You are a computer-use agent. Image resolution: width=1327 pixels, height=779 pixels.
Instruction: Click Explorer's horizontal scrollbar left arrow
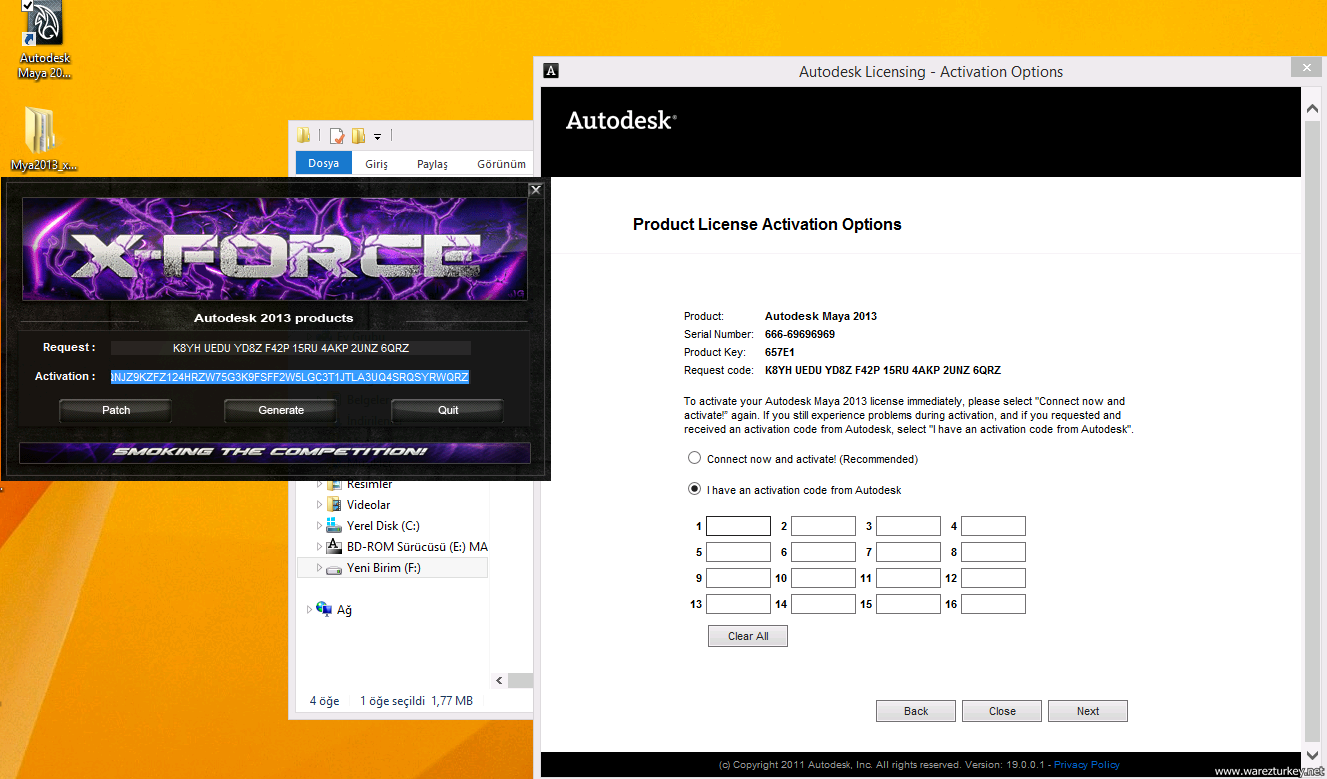coord(499,680)
